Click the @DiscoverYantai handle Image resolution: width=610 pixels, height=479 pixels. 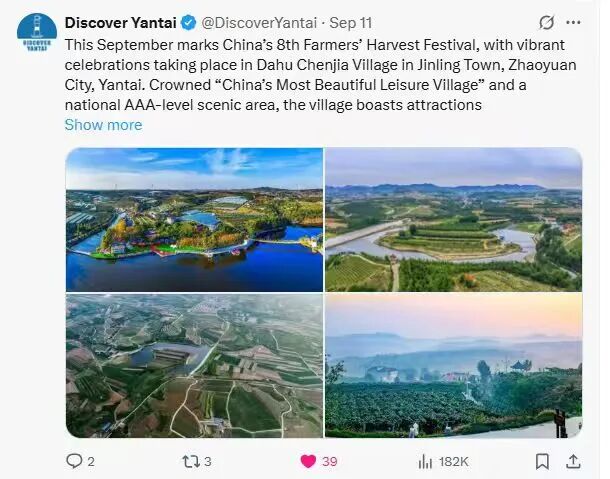(259, 23)
